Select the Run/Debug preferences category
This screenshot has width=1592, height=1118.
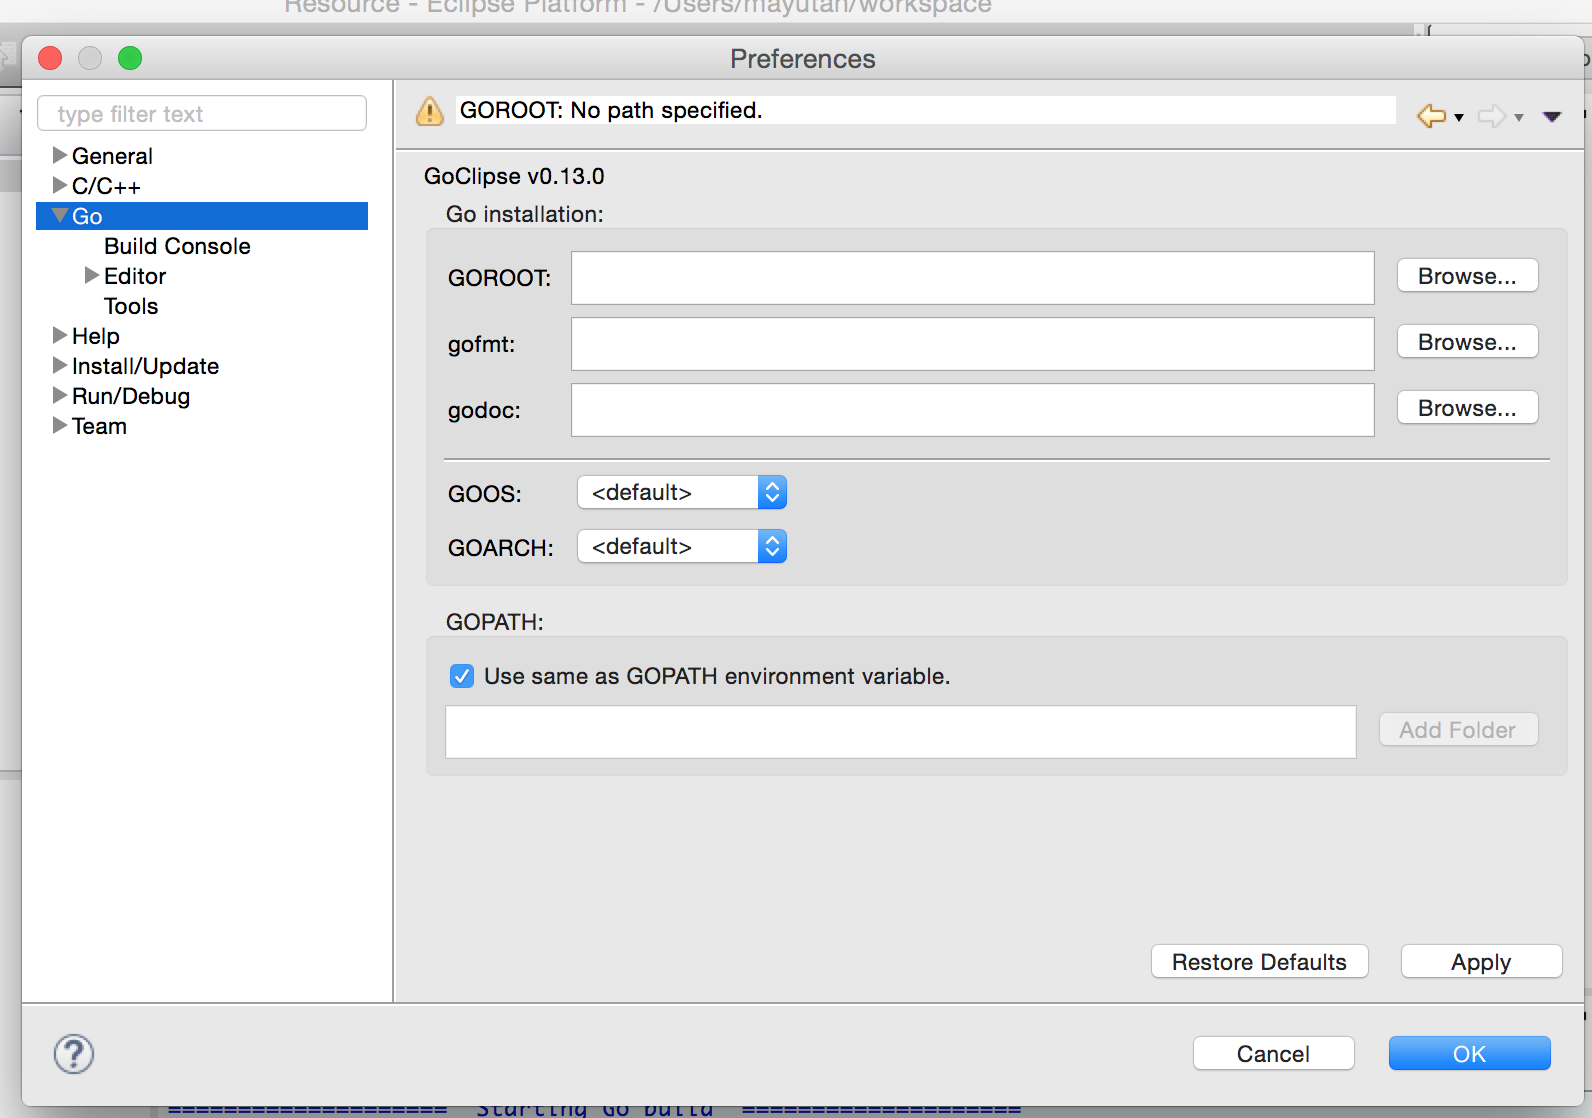(x=131, y=396)
